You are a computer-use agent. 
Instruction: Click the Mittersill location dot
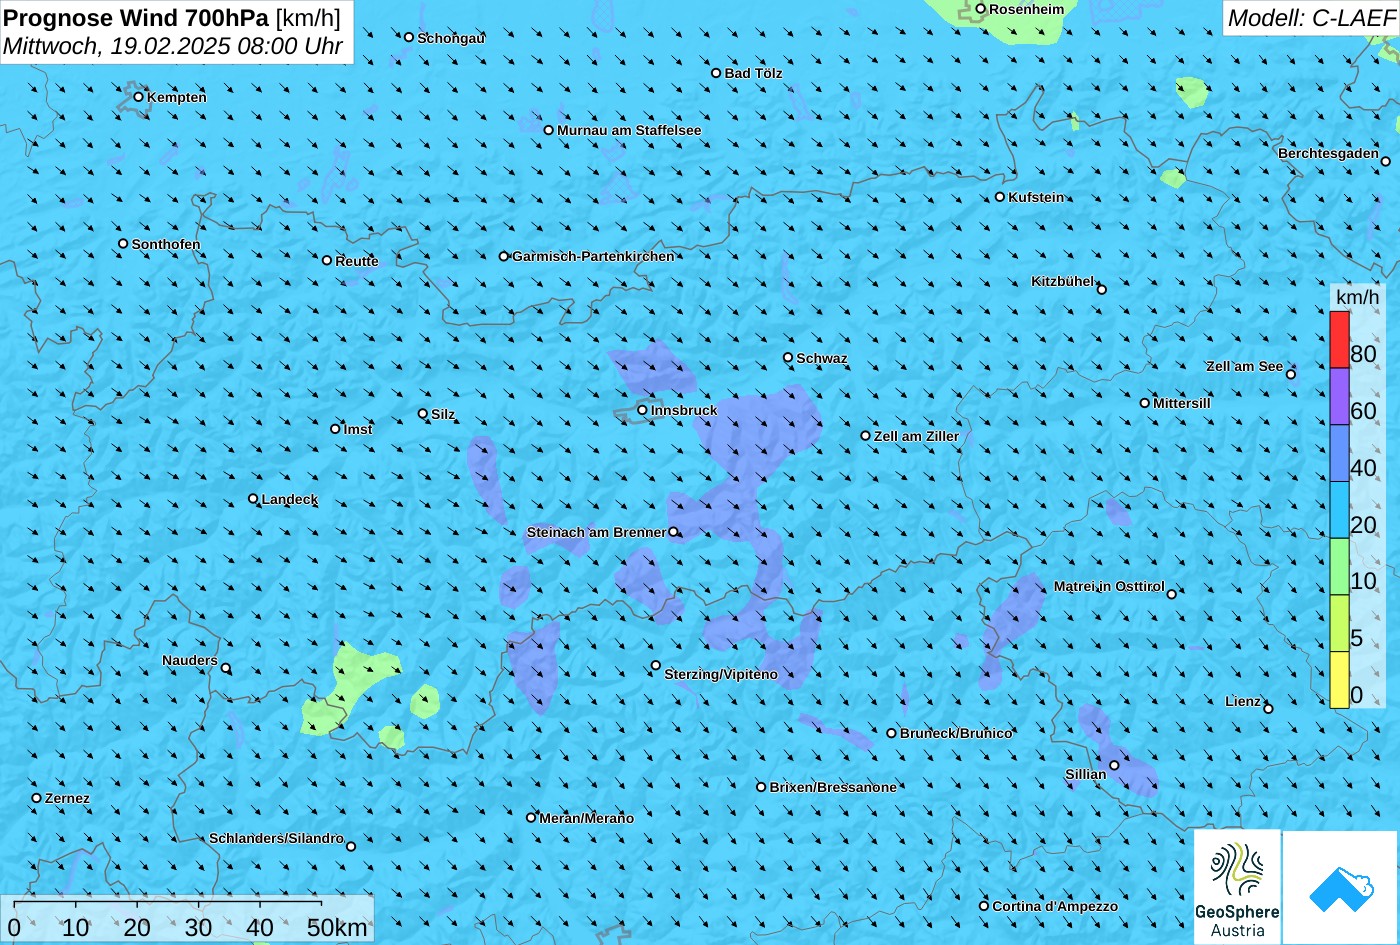point(1145,403)
